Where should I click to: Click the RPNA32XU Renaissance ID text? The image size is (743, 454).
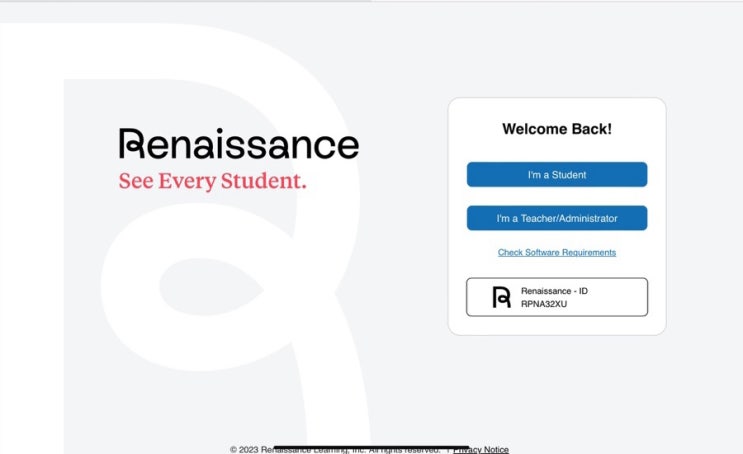pos(544,304)
